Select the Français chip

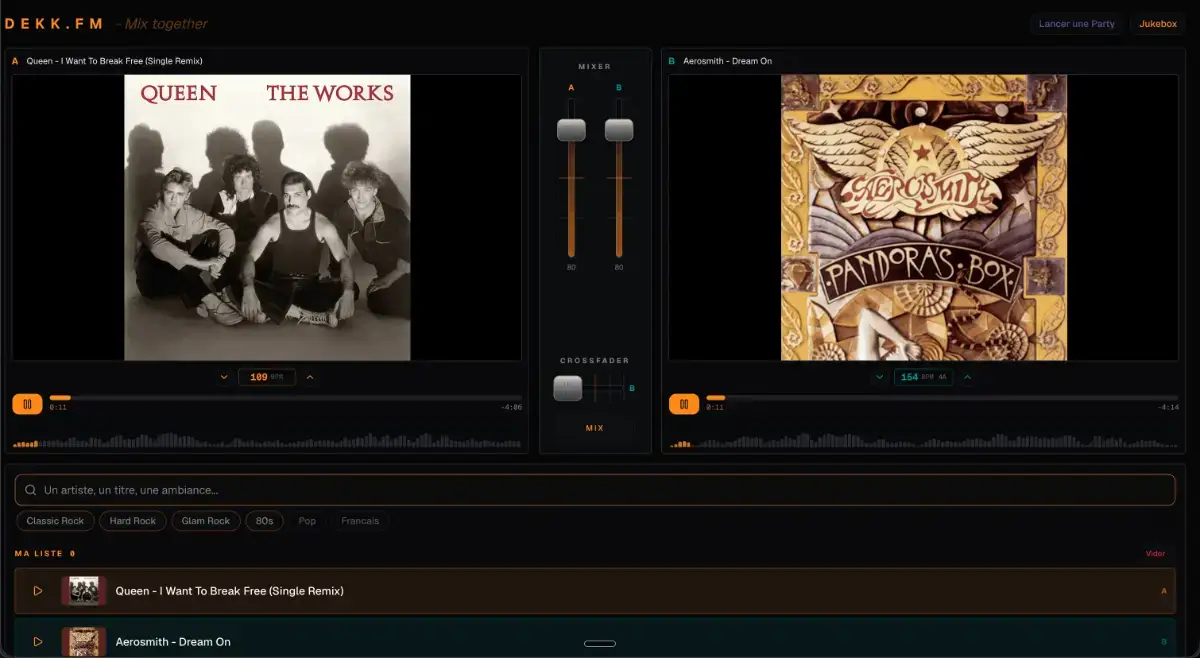click(x=360, y=521)
